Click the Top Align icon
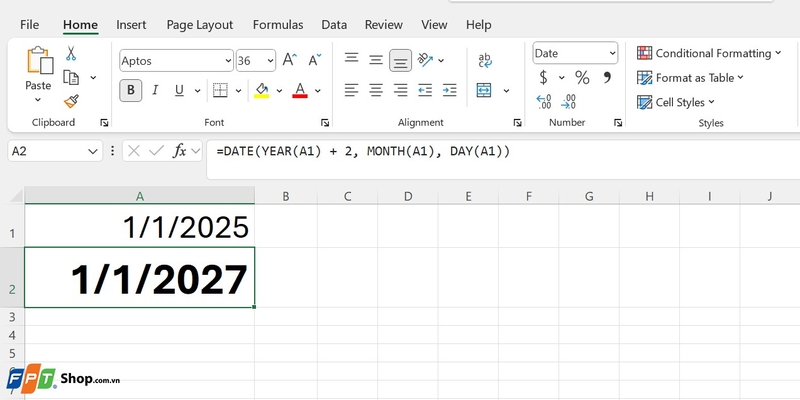 click(351, 57)
